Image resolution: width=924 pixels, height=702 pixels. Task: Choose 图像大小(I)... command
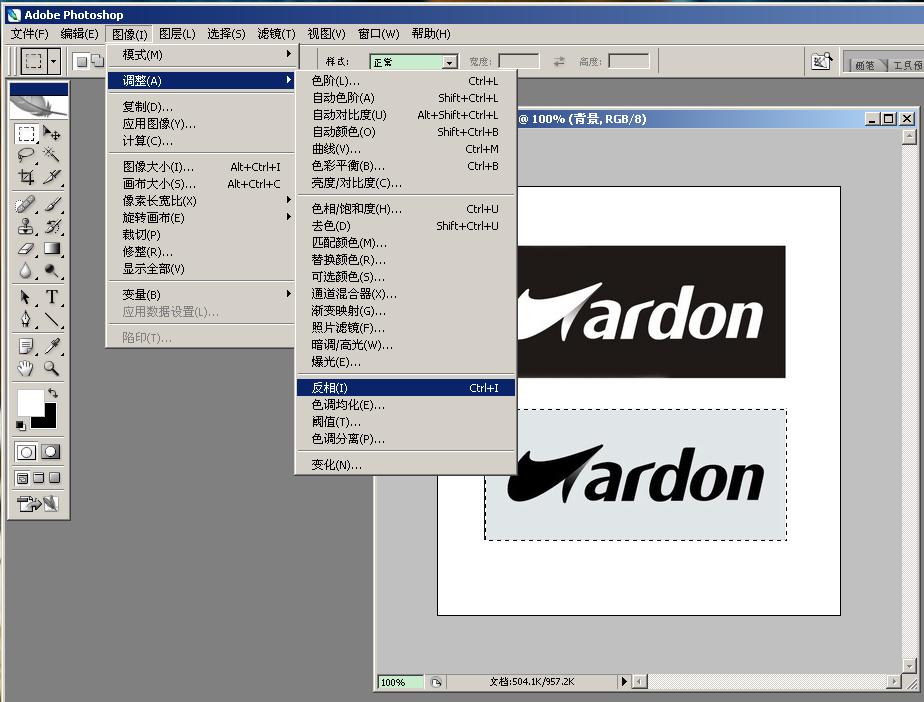click(x=202, y=167)
